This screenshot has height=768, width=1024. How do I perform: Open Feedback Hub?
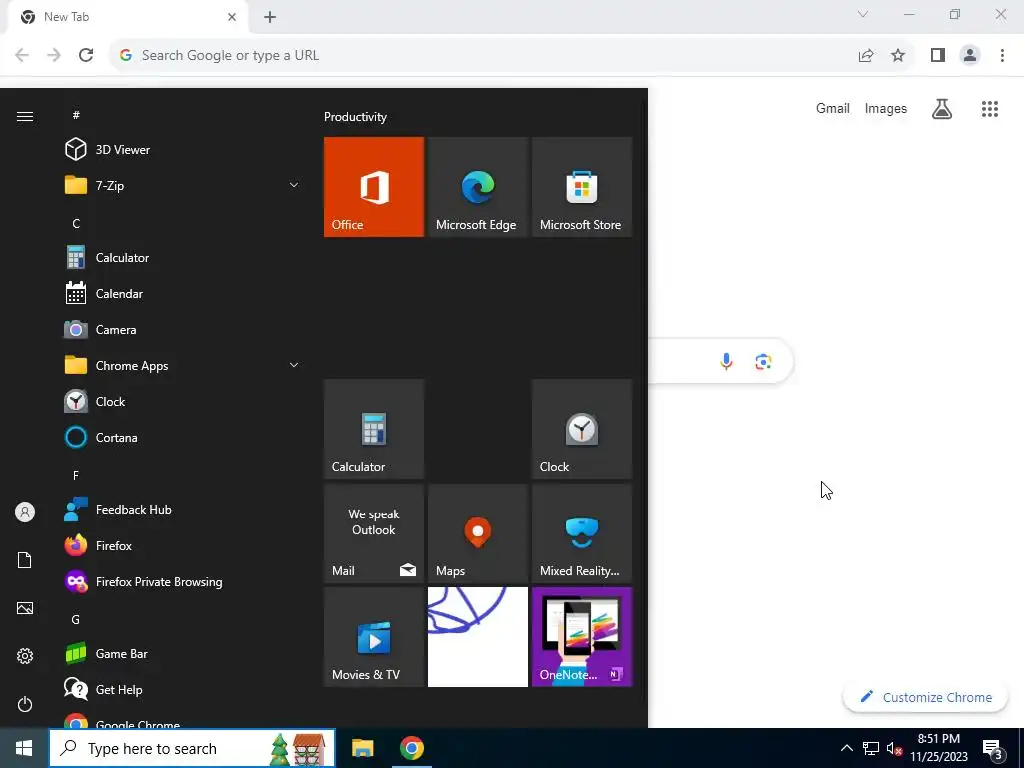click(183, 509)
